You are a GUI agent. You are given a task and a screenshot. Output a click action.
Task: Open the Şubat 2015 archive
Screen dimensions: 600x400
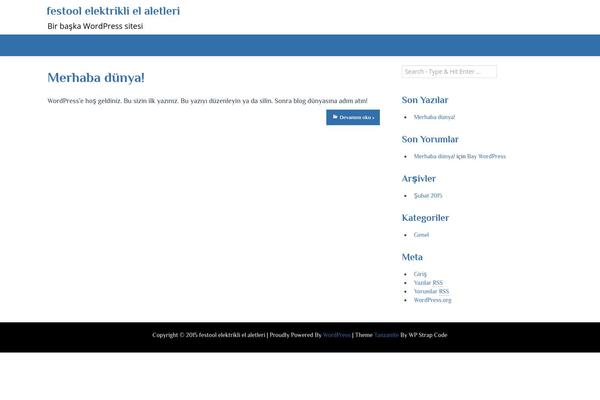428,196
